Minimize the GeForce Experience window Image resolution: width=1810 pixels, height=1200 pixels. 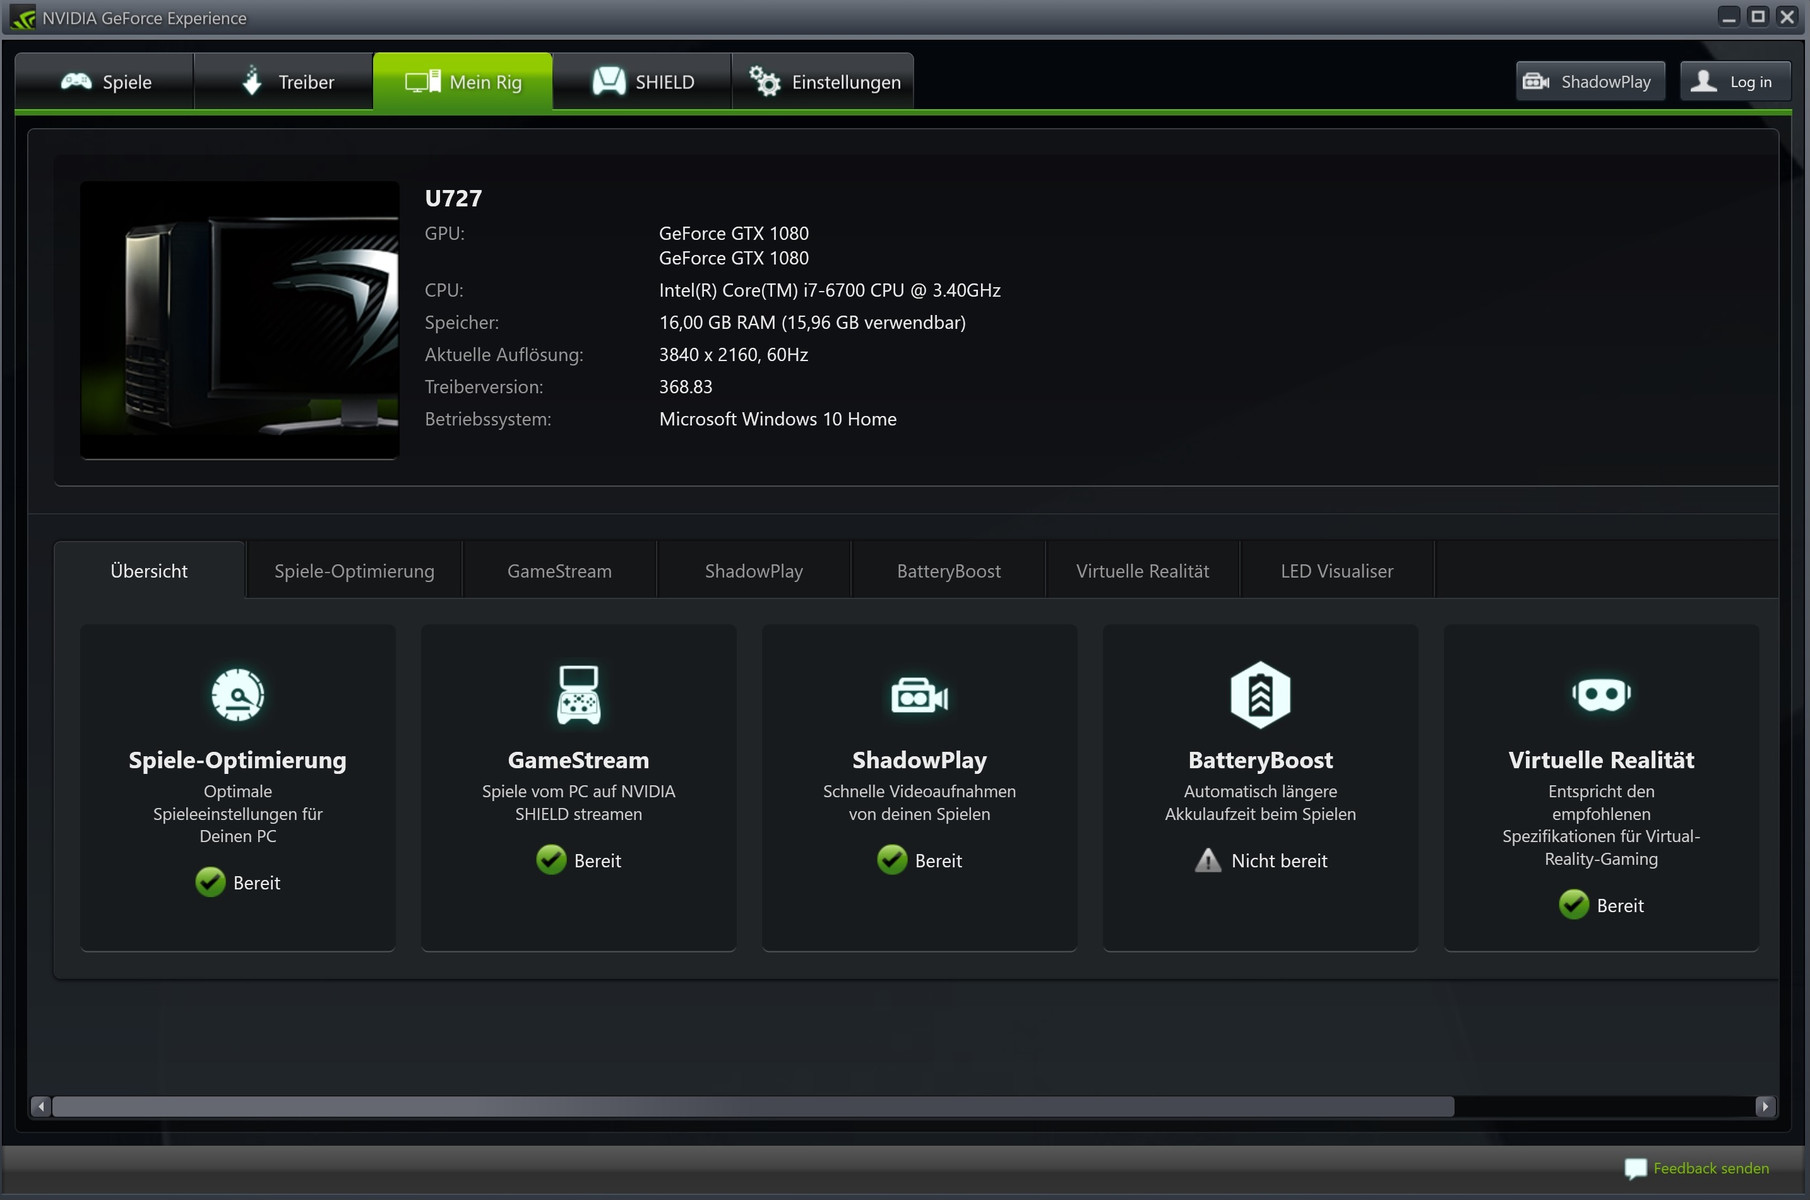(x=1729, y=17)
